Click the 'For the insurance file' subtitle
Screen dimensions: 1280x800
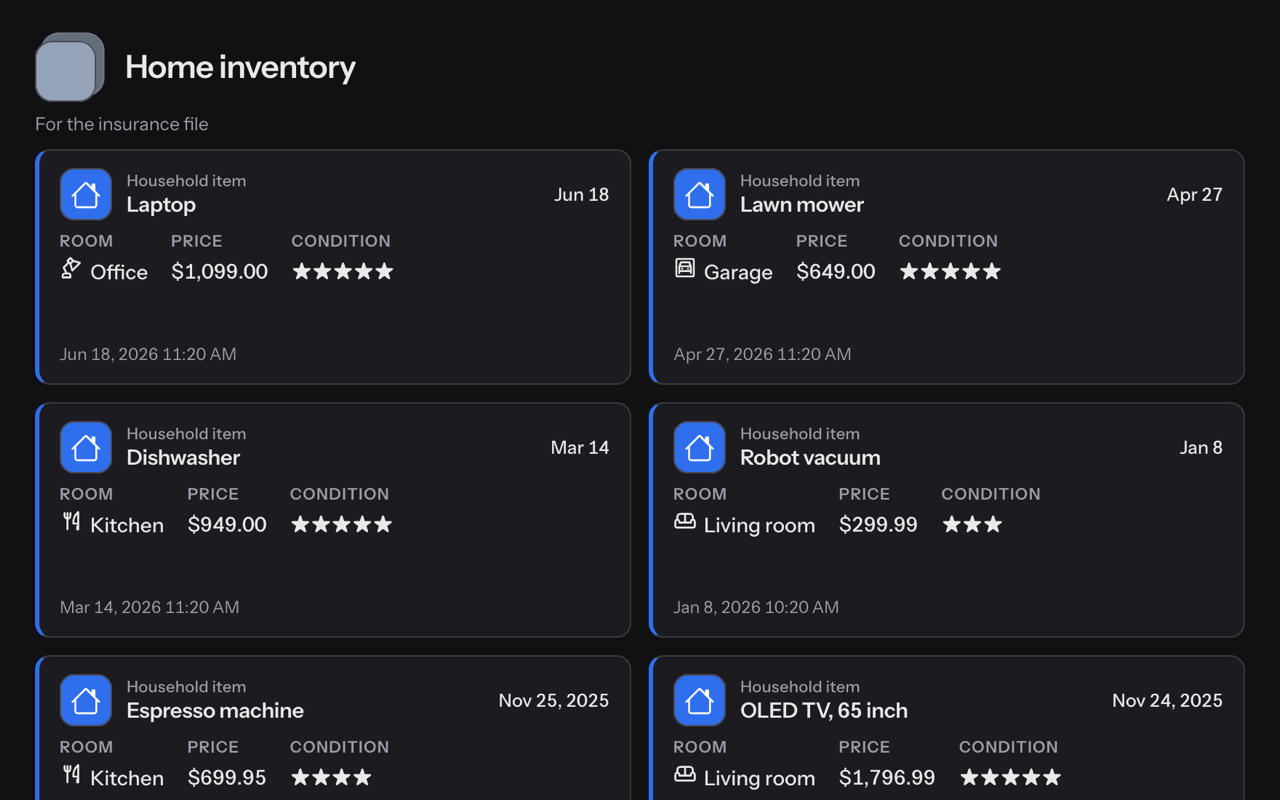tap(122, 124)
